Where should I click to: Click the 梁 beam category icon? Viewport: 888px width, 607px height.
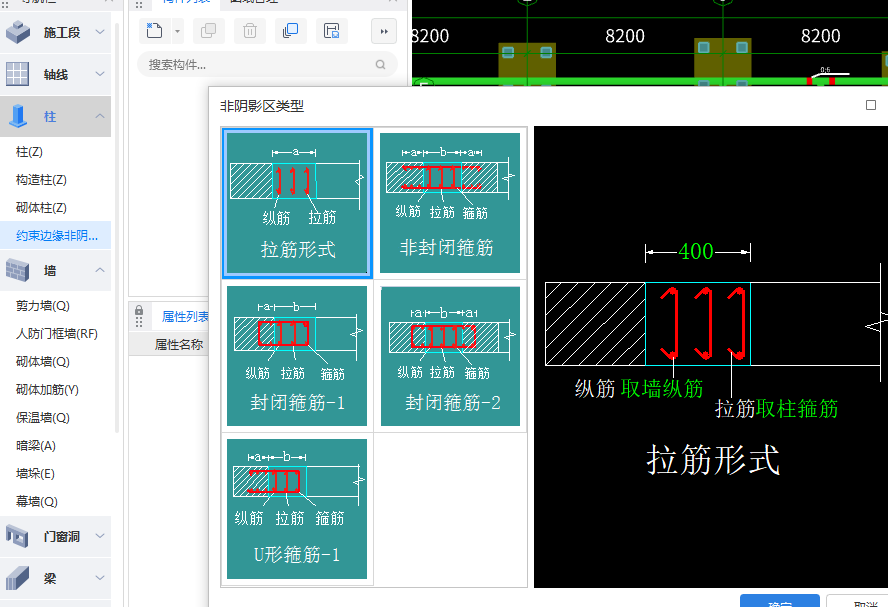[x=17, y=578]
